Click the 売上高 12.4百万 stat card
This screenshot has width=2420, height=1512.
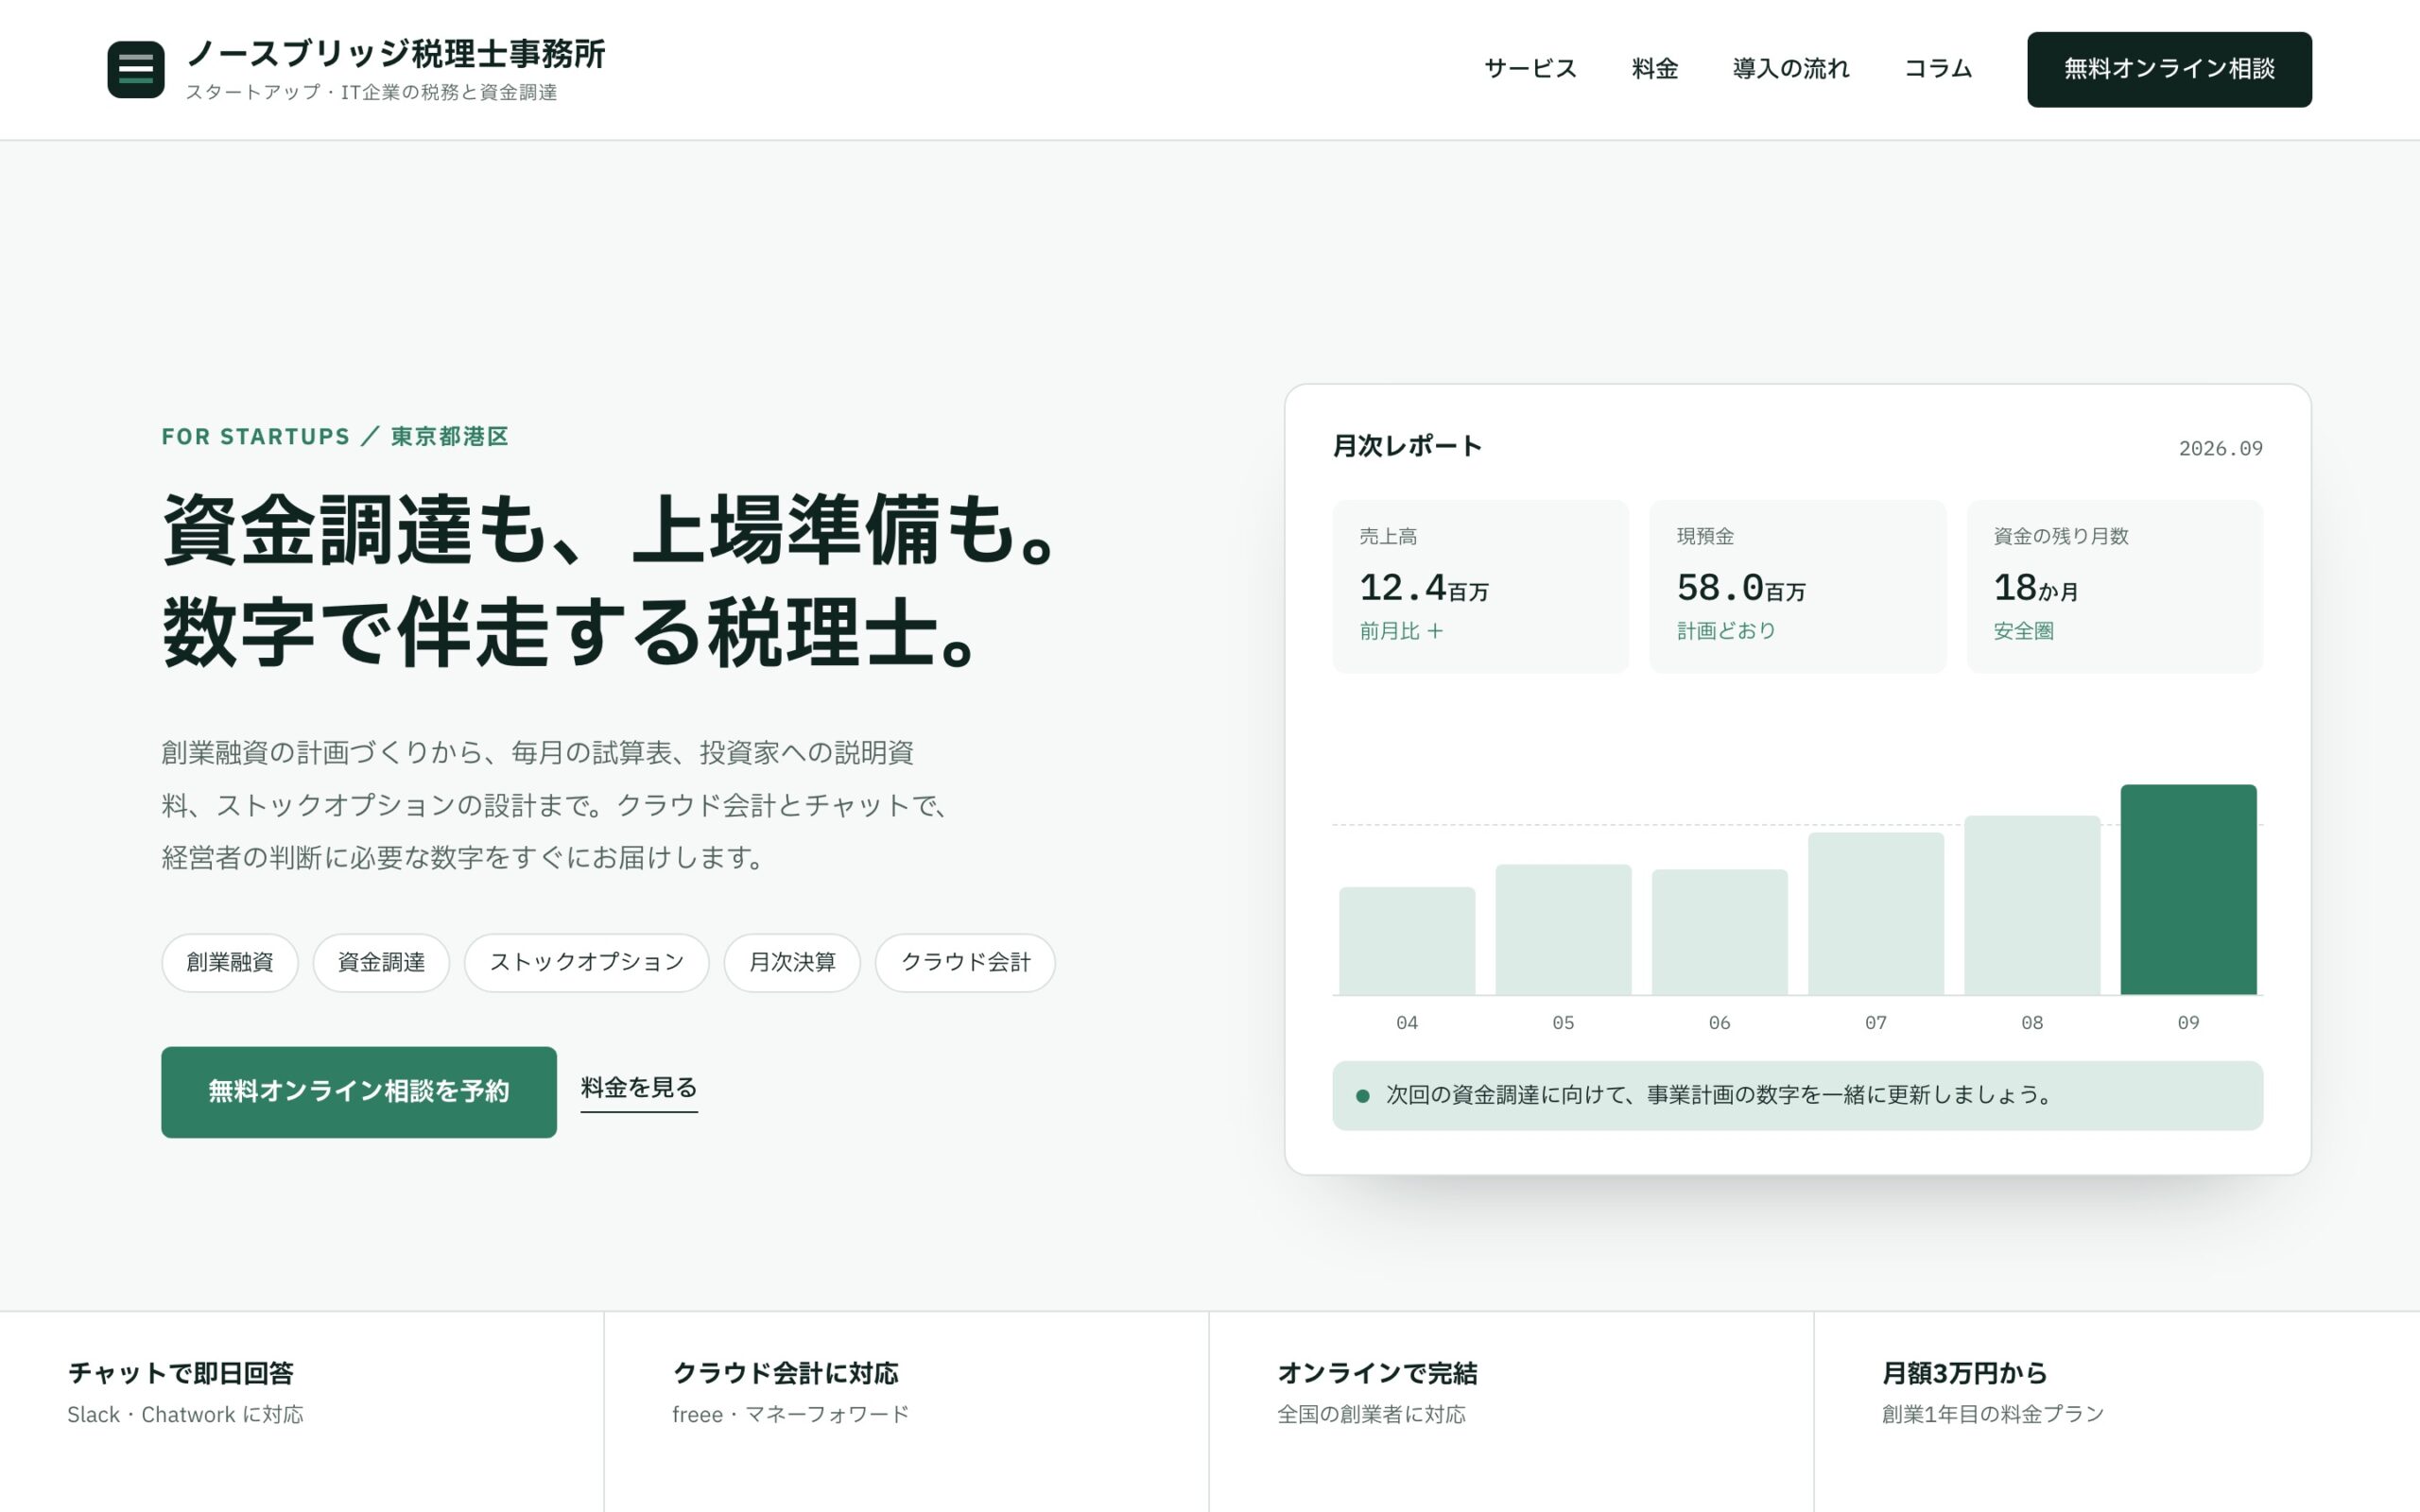point(1481,586)
